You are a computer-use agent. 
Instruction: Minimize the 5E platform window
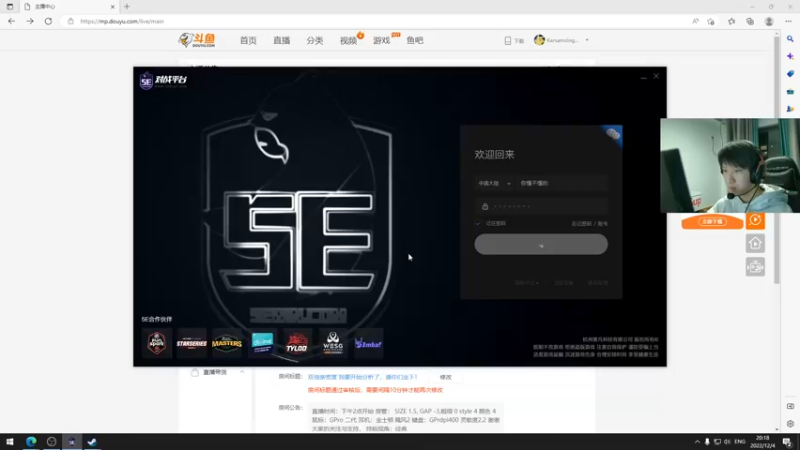[x=643, y=77]
